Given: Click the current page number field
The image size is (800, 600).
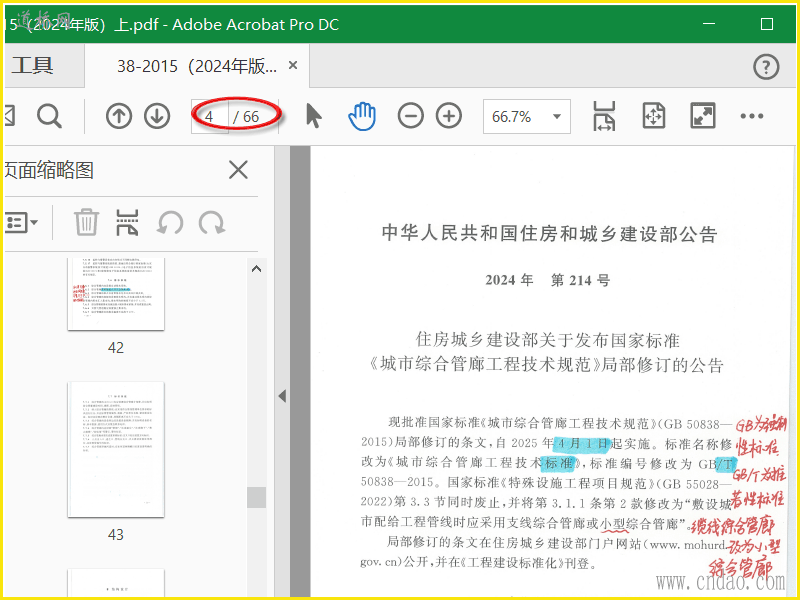Looking at the screenshot, I should 209,117.
